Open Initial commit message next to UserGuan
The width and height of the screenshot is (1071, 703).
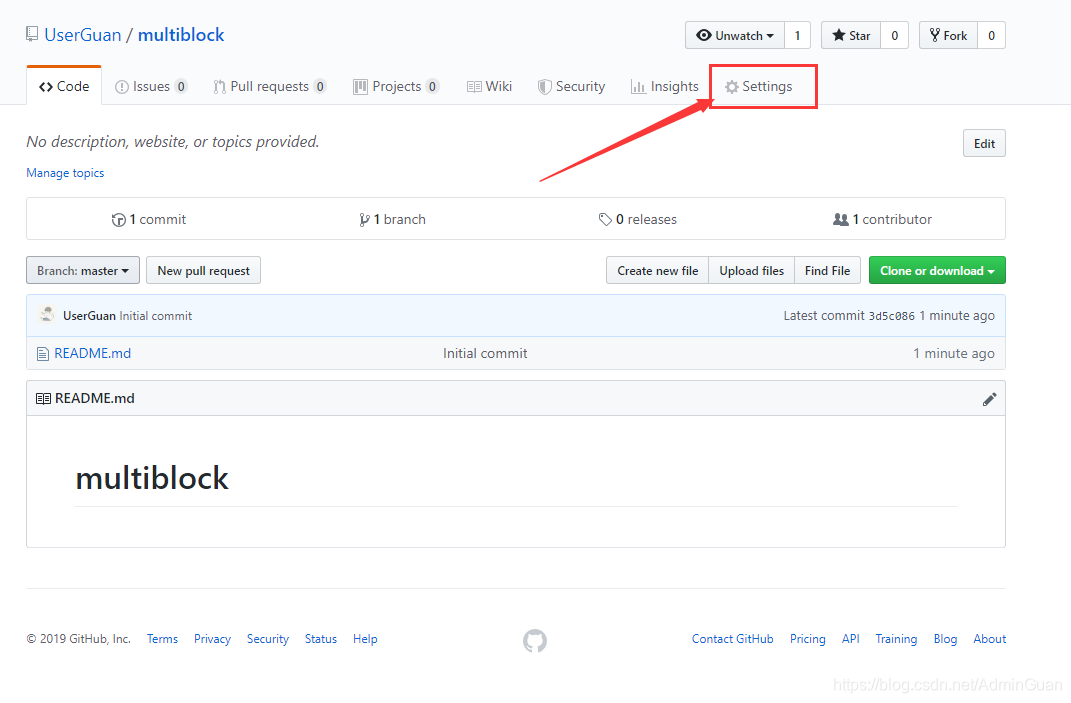coord(156,316)
